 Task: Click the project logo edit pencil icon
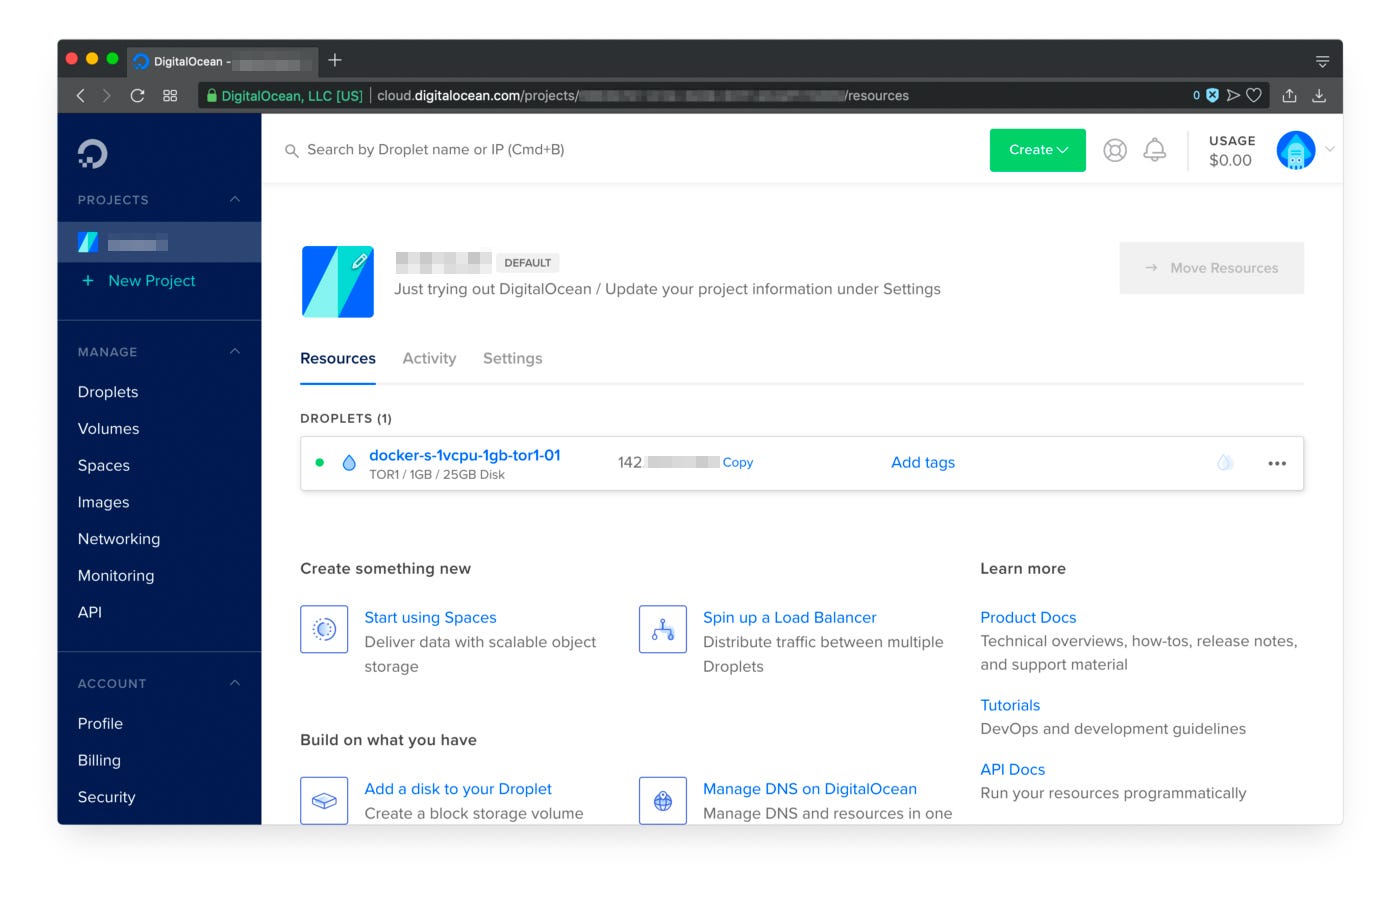[360, 260]
